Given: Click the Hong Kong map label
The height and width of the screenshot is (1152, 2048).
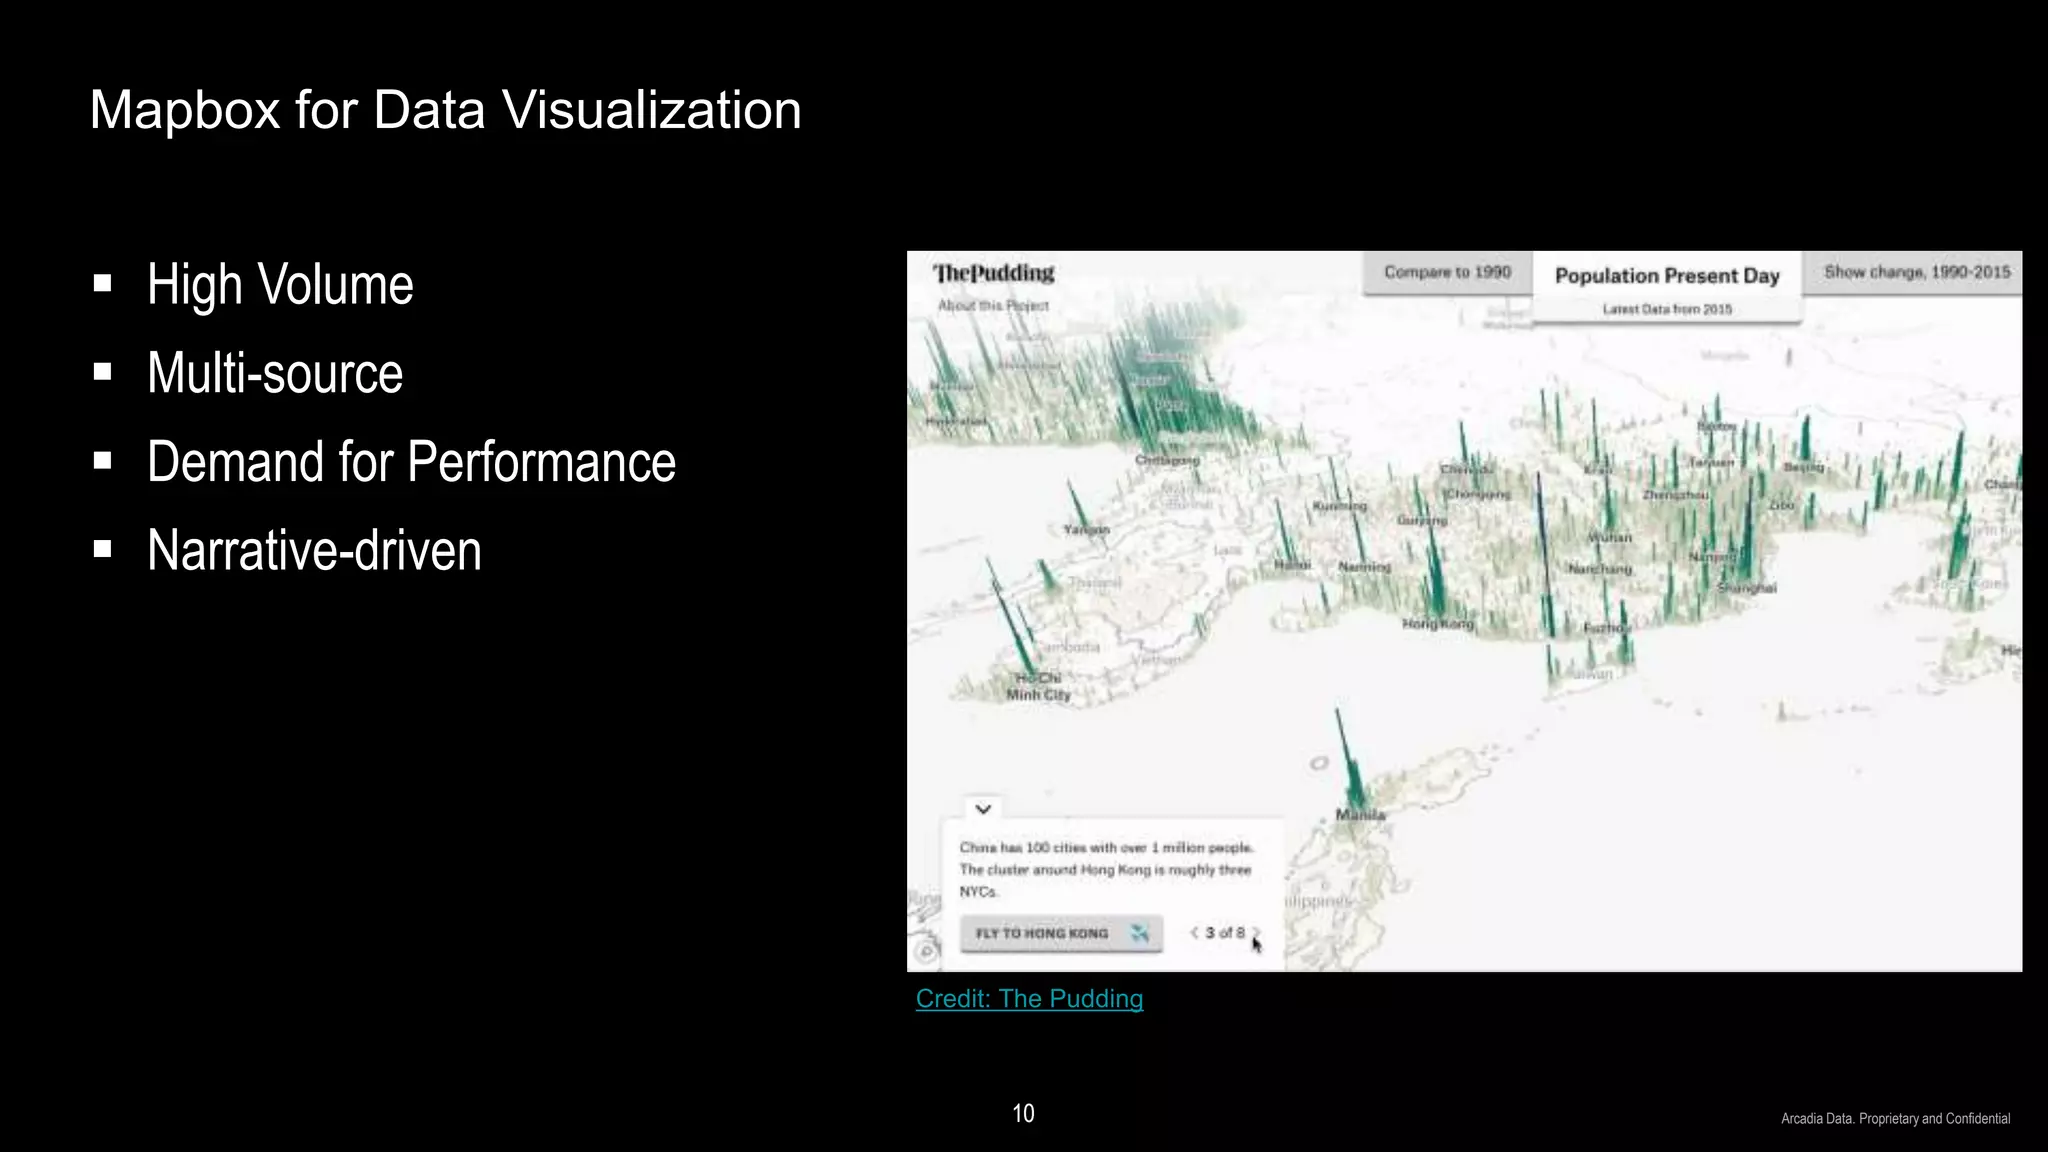Looking at the screenshot, I should tap(1437, 624).
